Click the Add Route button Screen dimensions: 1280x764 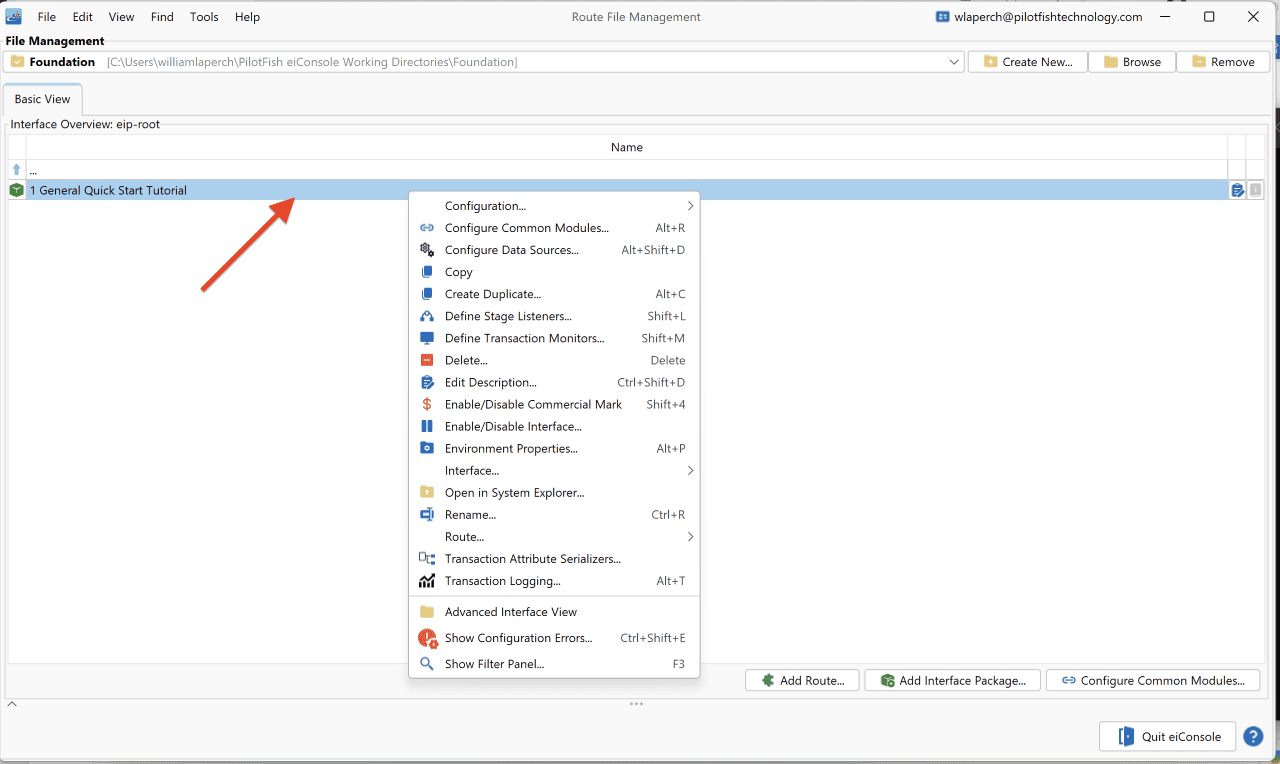802,680
